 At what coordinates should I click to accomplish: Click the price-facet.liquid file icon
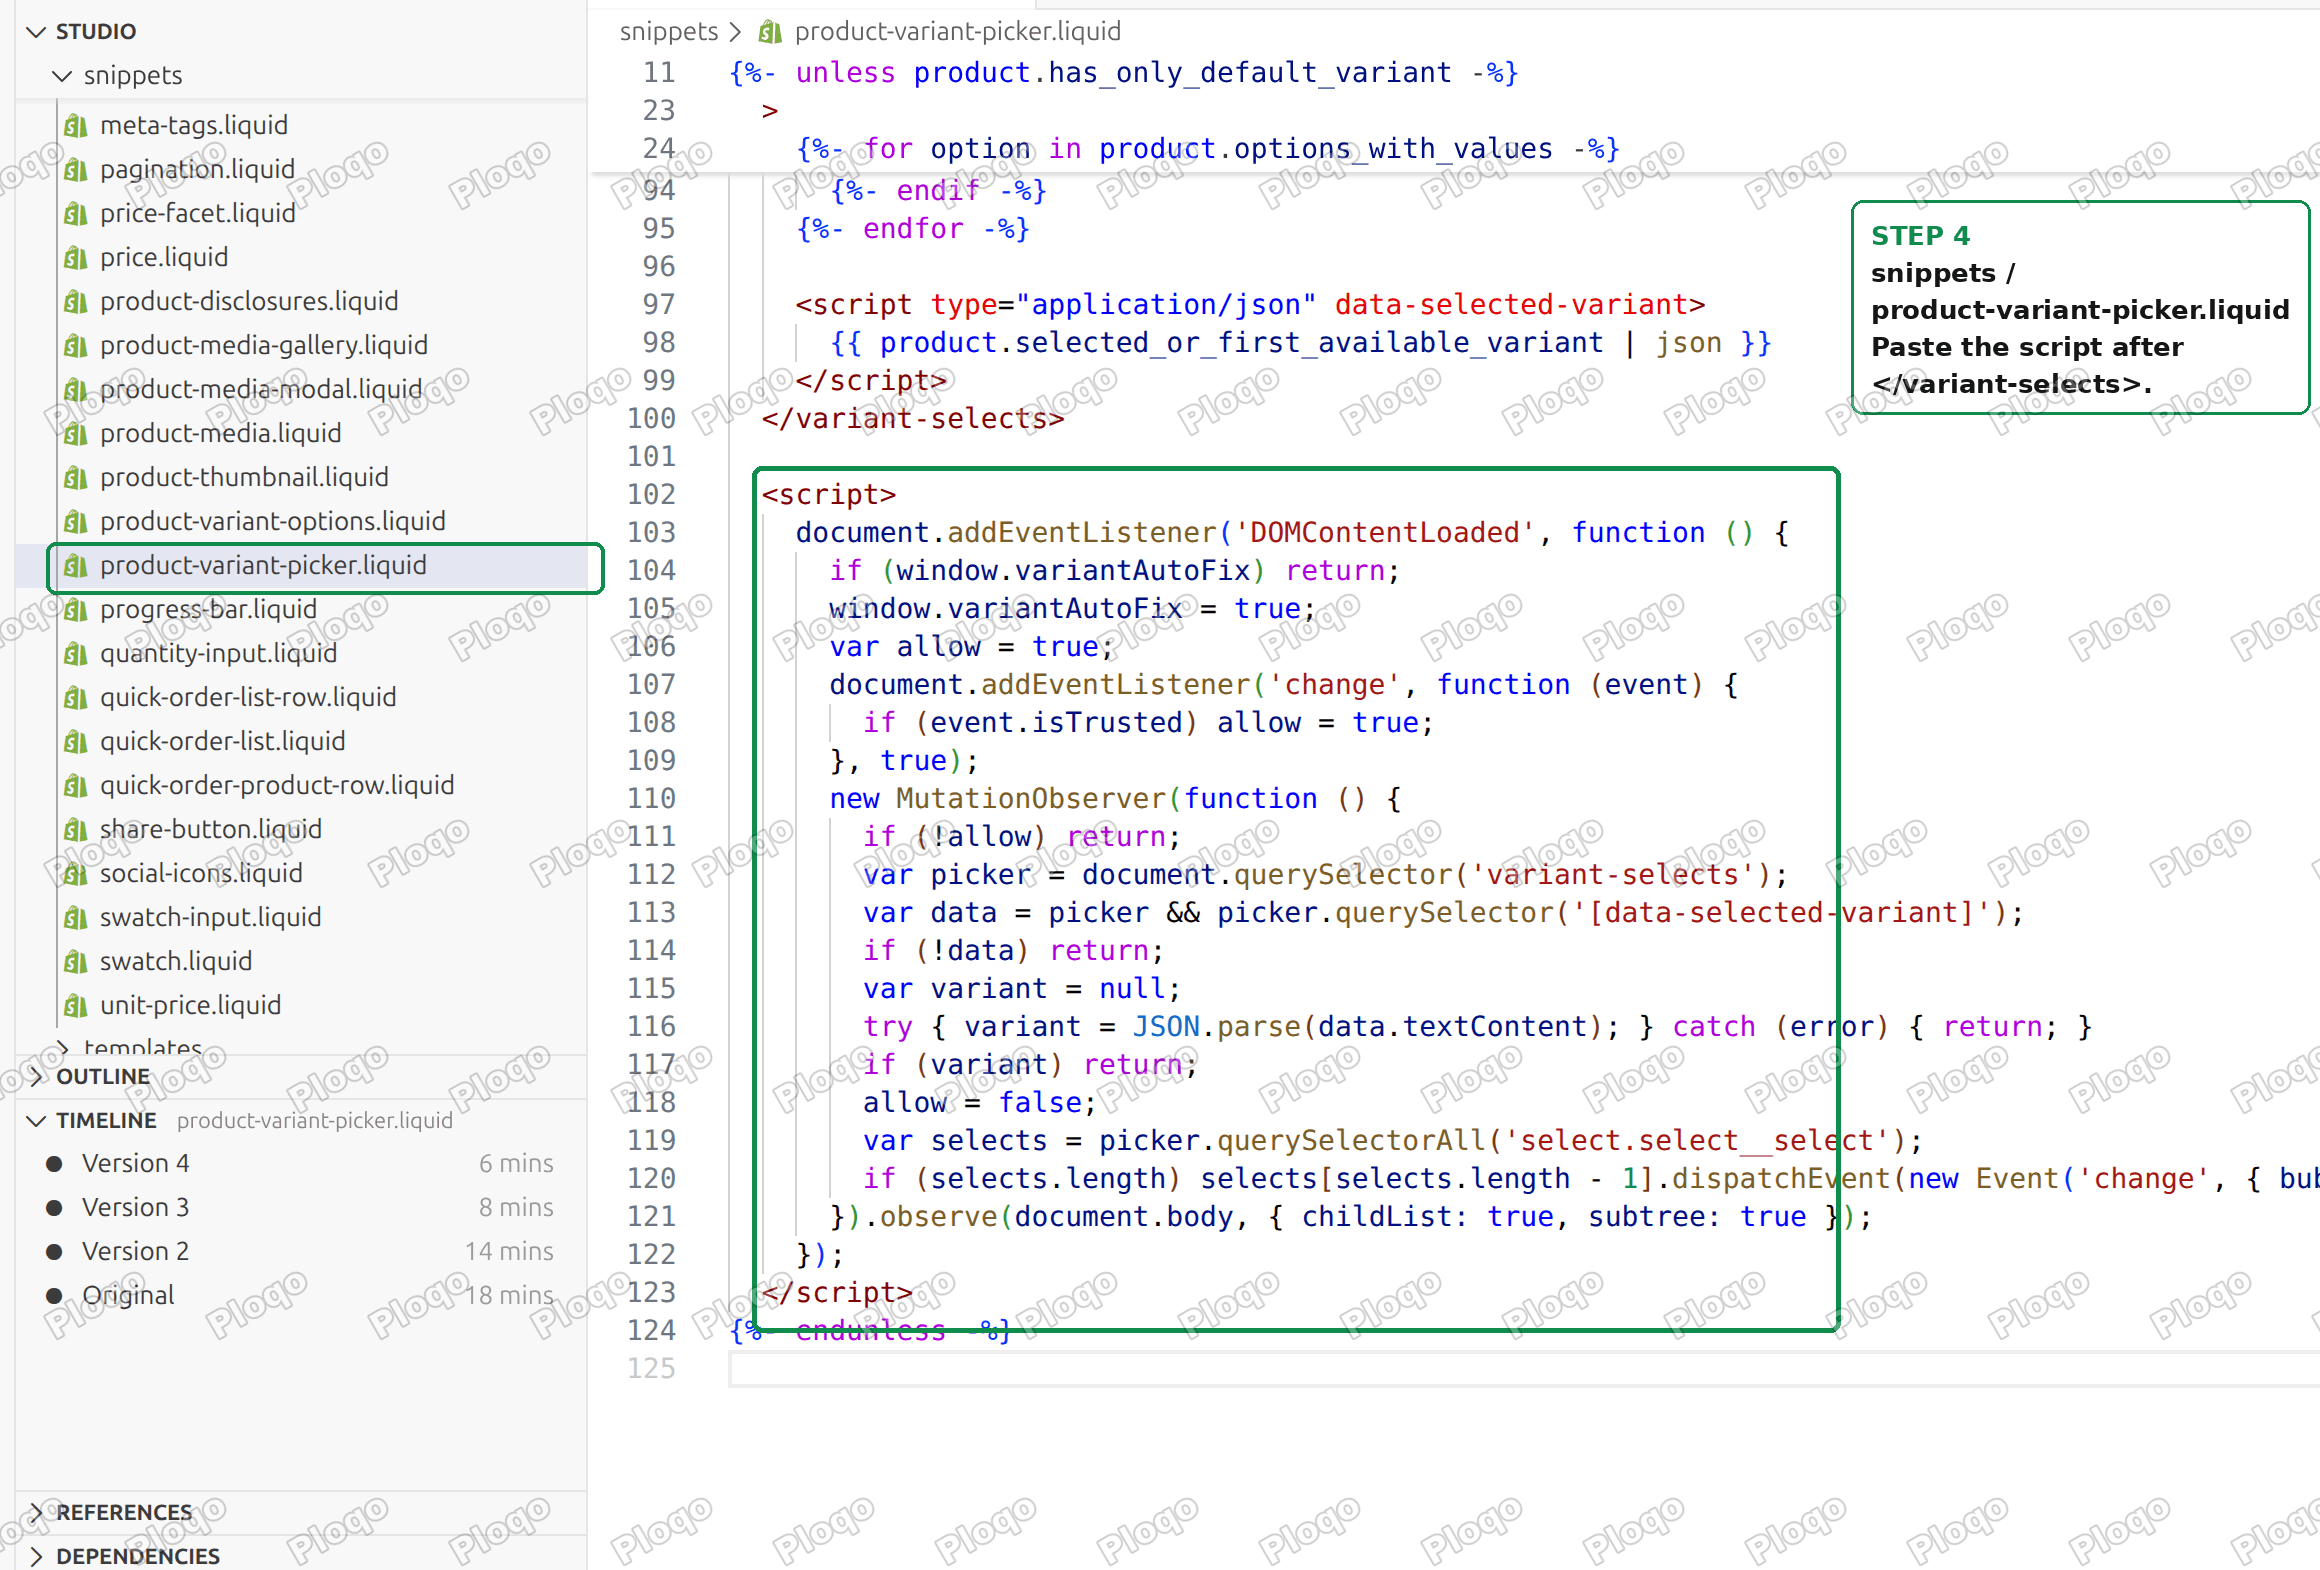(75, 214)
